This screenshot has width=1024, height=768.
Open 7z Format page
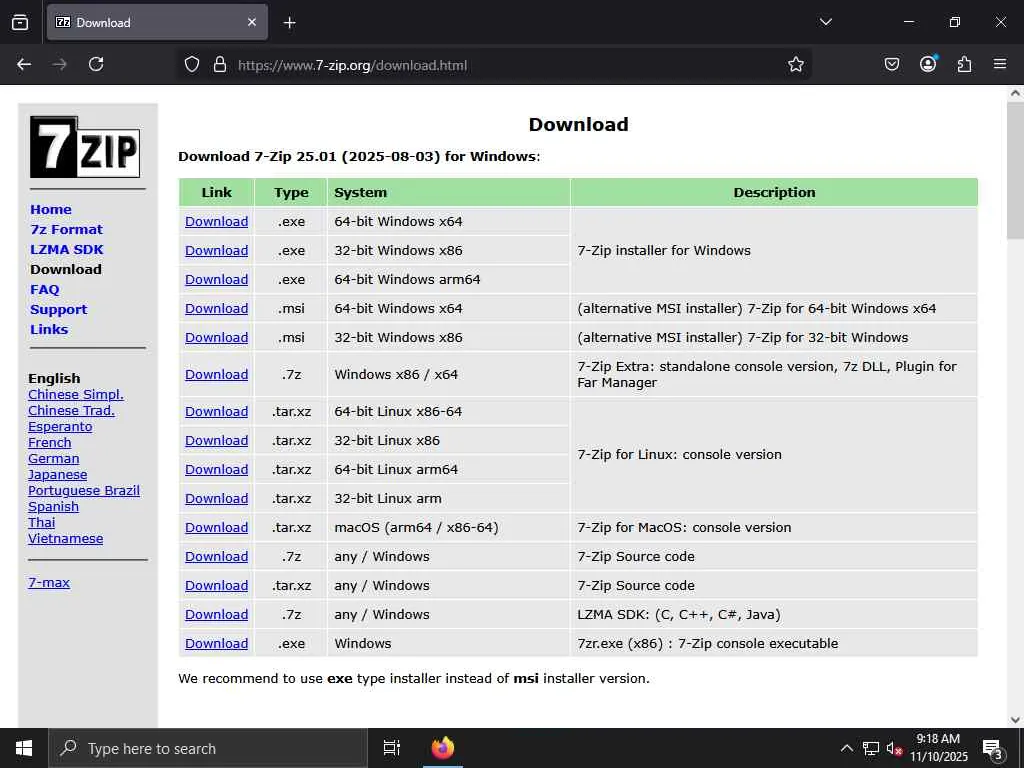click(67, 230)
